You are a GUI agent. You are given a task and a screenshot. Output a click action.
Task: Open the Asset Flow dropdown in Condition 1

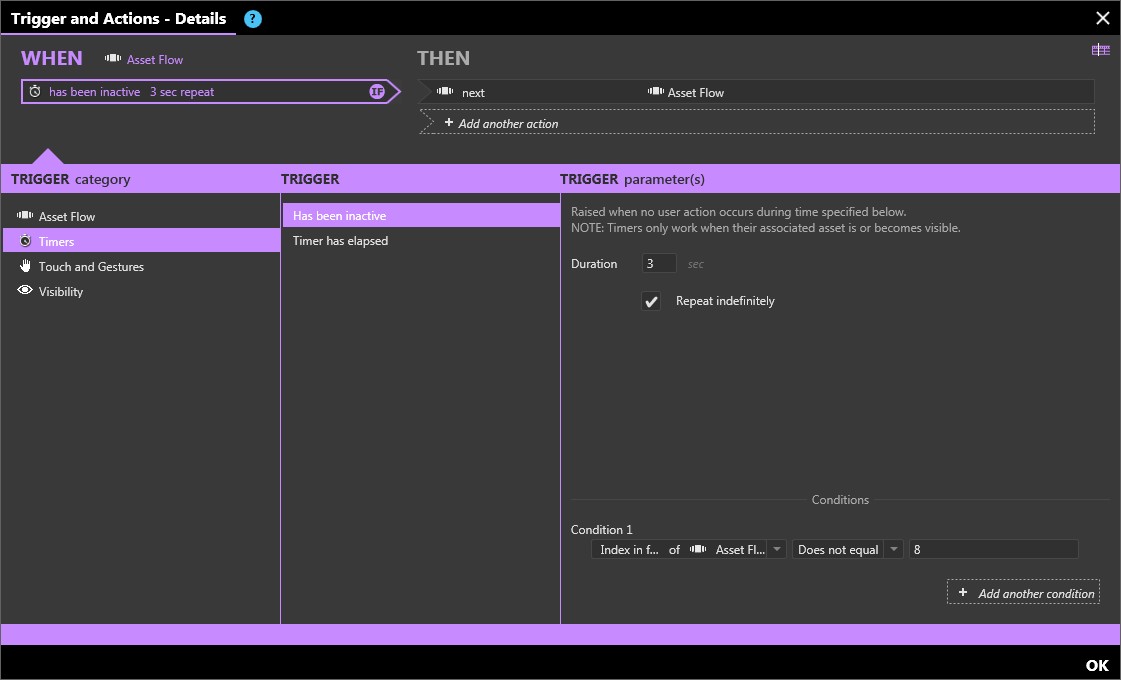(777, 549)
